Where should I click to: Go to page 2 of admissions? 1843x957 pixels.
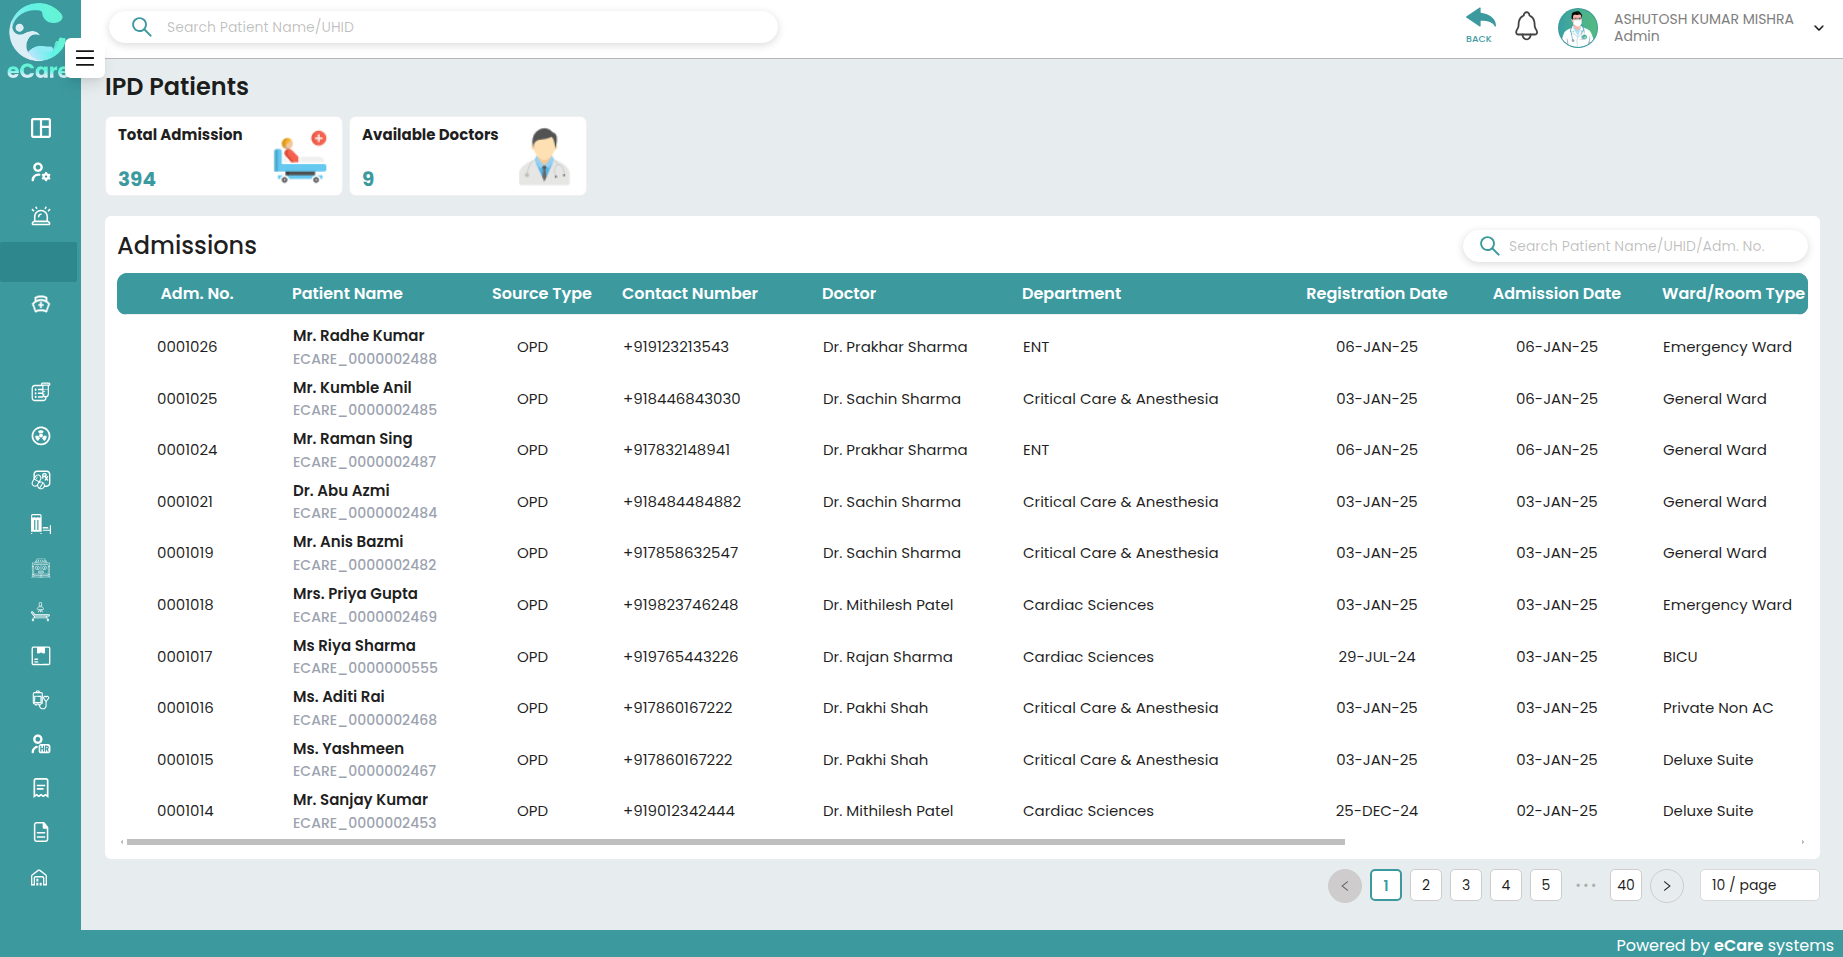pos(1425,885)
